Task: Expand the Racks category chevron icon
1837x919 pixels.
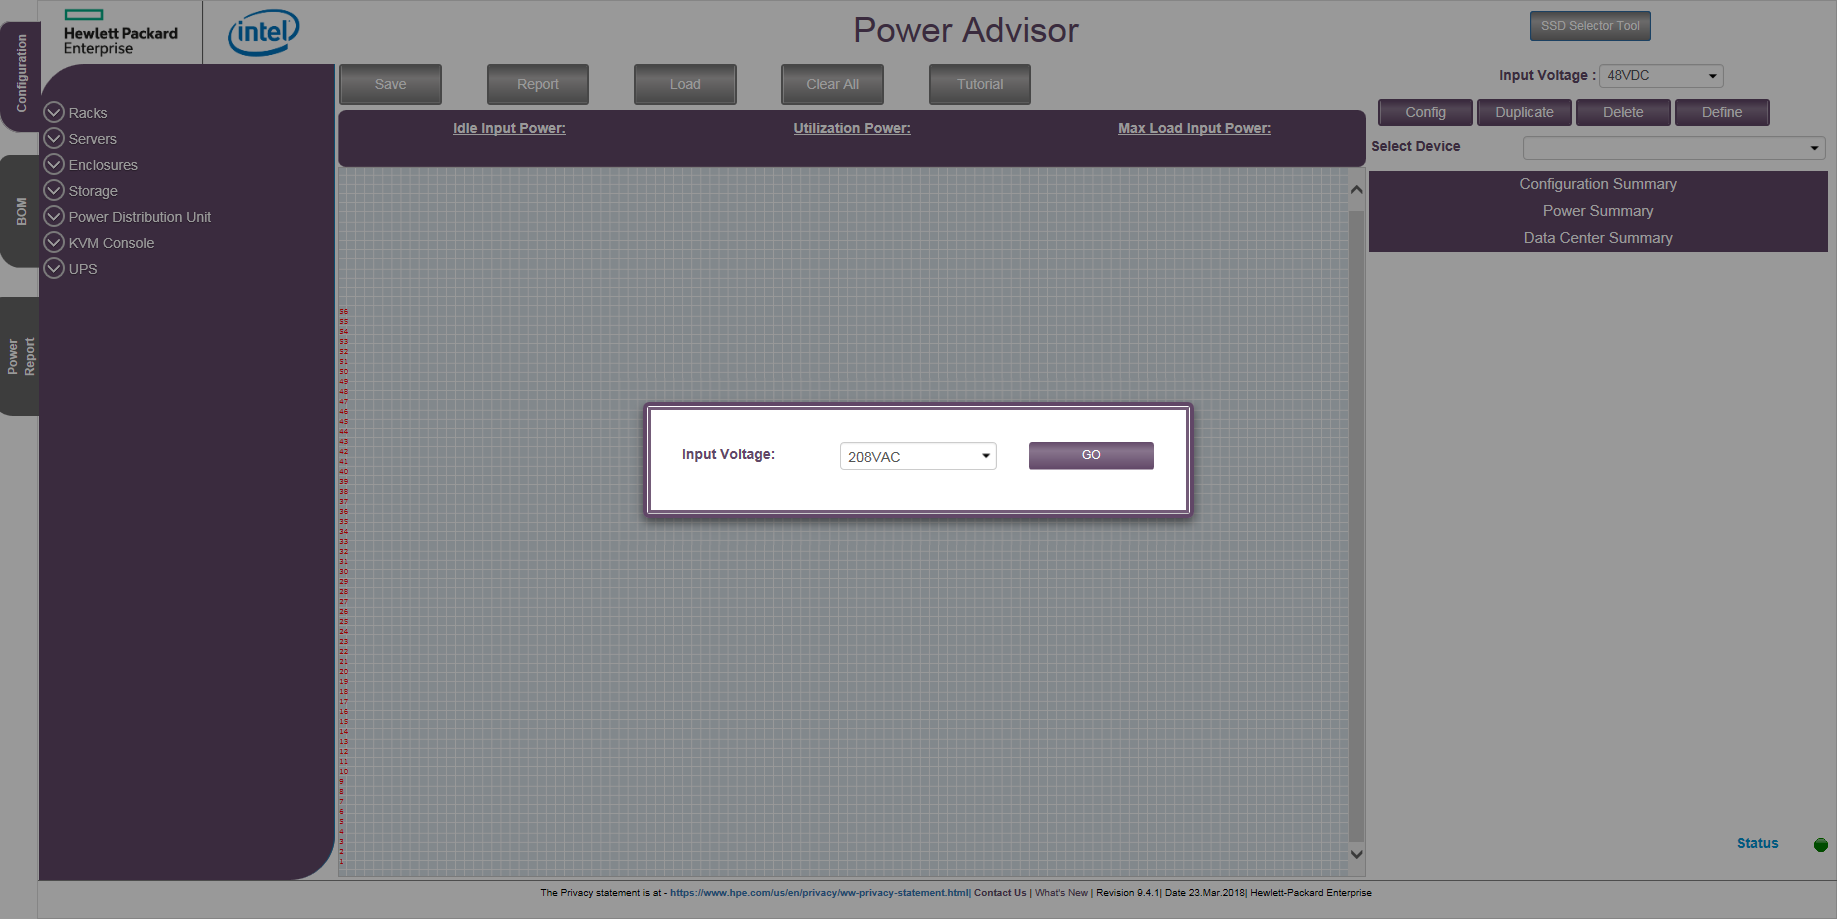Action: pyautogui.click(x=54, y=112)
